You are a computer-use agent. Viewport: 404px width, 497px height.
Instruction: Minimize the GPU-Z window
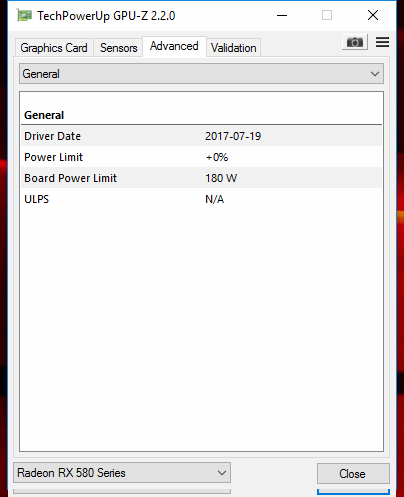click(282, 15)
